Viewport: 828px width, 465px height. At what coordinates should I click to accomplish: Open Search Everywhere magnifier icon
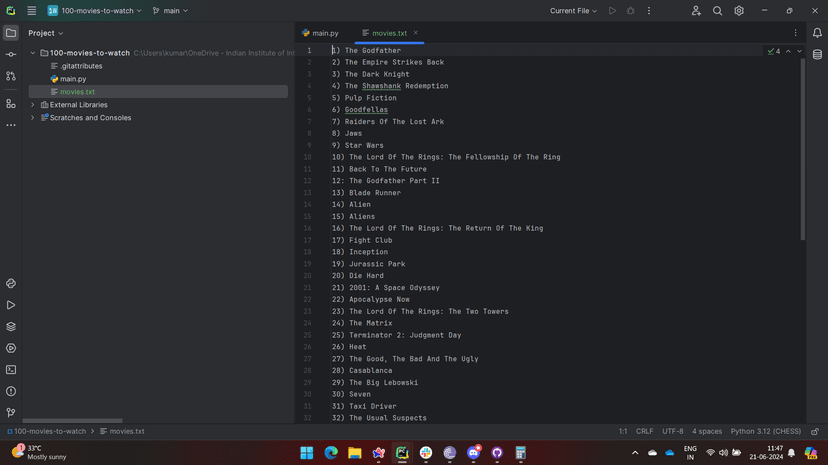717,11
